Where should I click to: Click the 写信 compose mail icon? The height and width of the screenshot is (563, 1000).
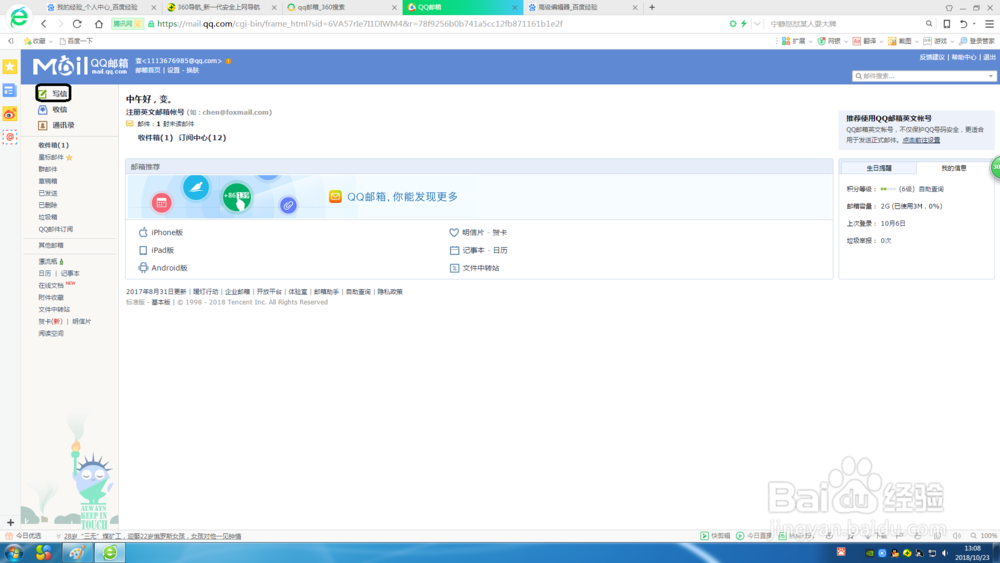coord(43,94)
